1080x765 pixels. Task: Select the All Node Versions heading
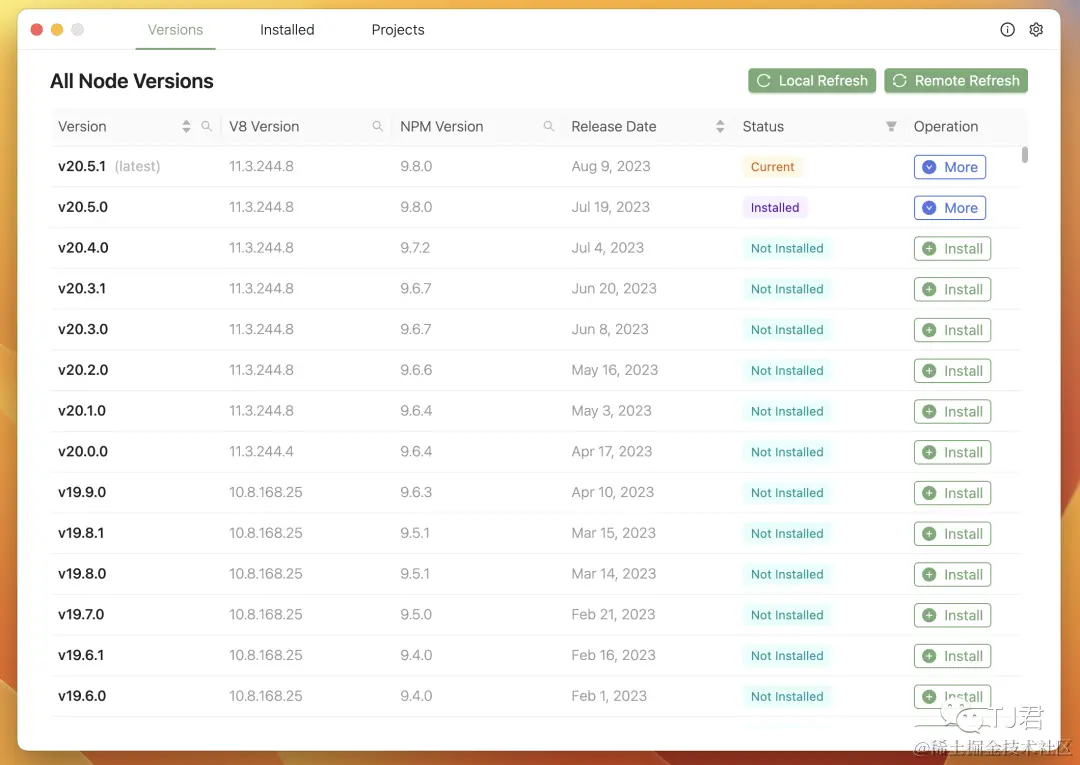pyautogui.click(x=132, y=81)
